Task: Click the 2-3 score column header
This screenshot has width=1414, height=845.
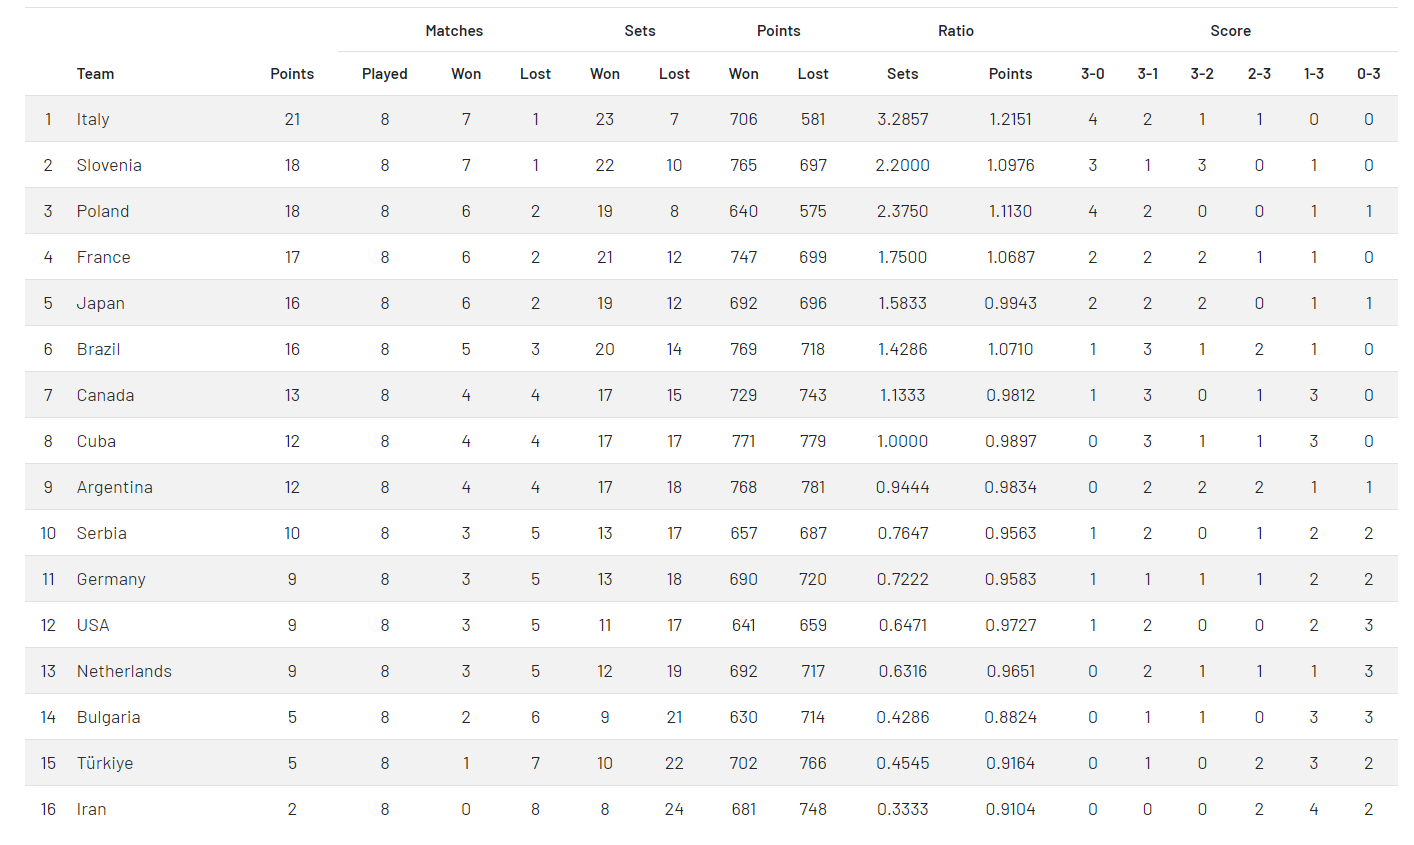Action: coord(1259,74)
